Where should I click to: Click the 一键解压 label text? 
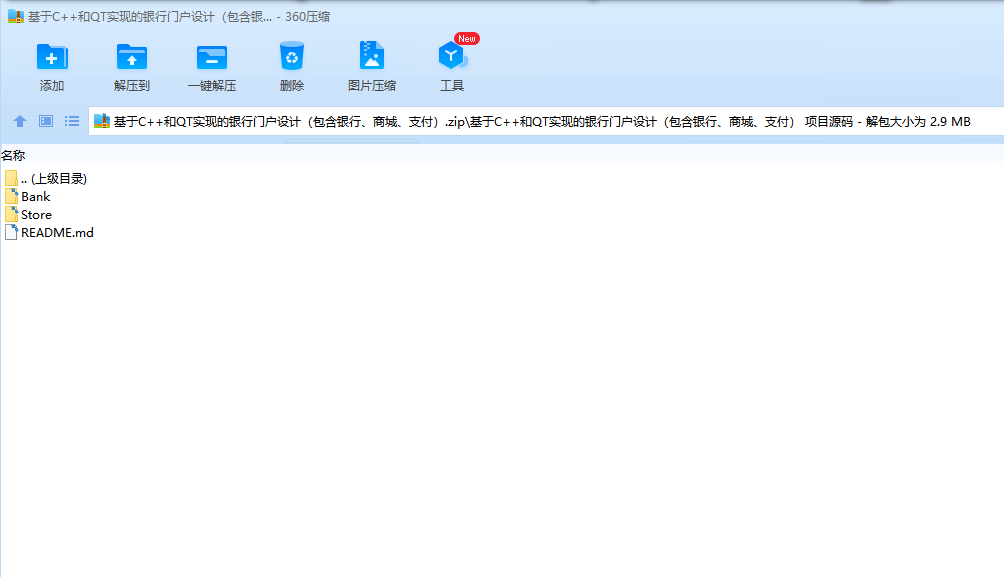coord(212,86)
